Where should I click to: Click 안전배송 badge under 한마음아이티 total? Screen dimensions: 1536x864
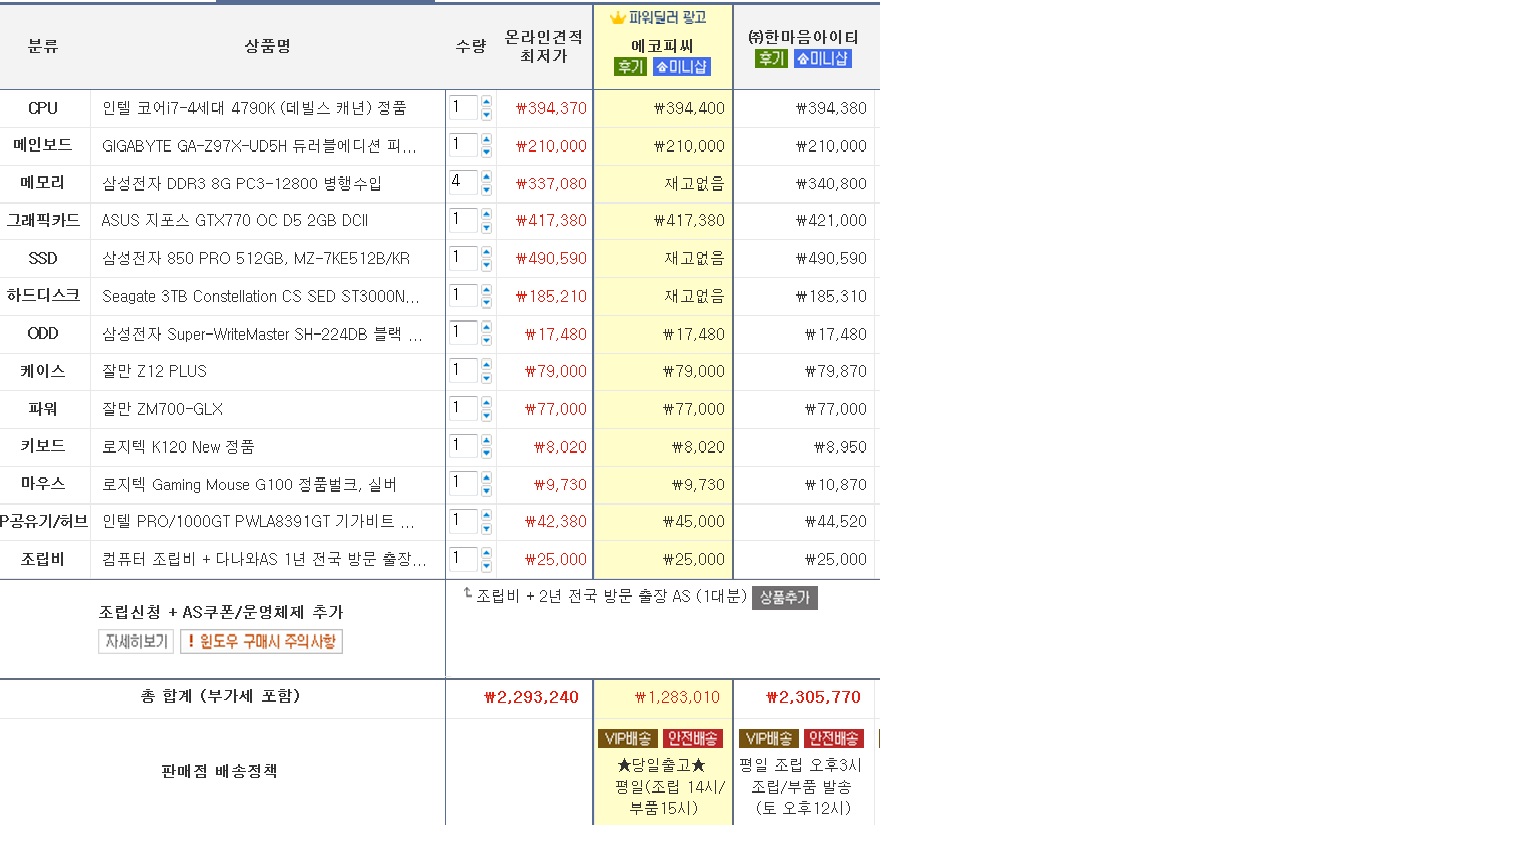pos(833,739)
